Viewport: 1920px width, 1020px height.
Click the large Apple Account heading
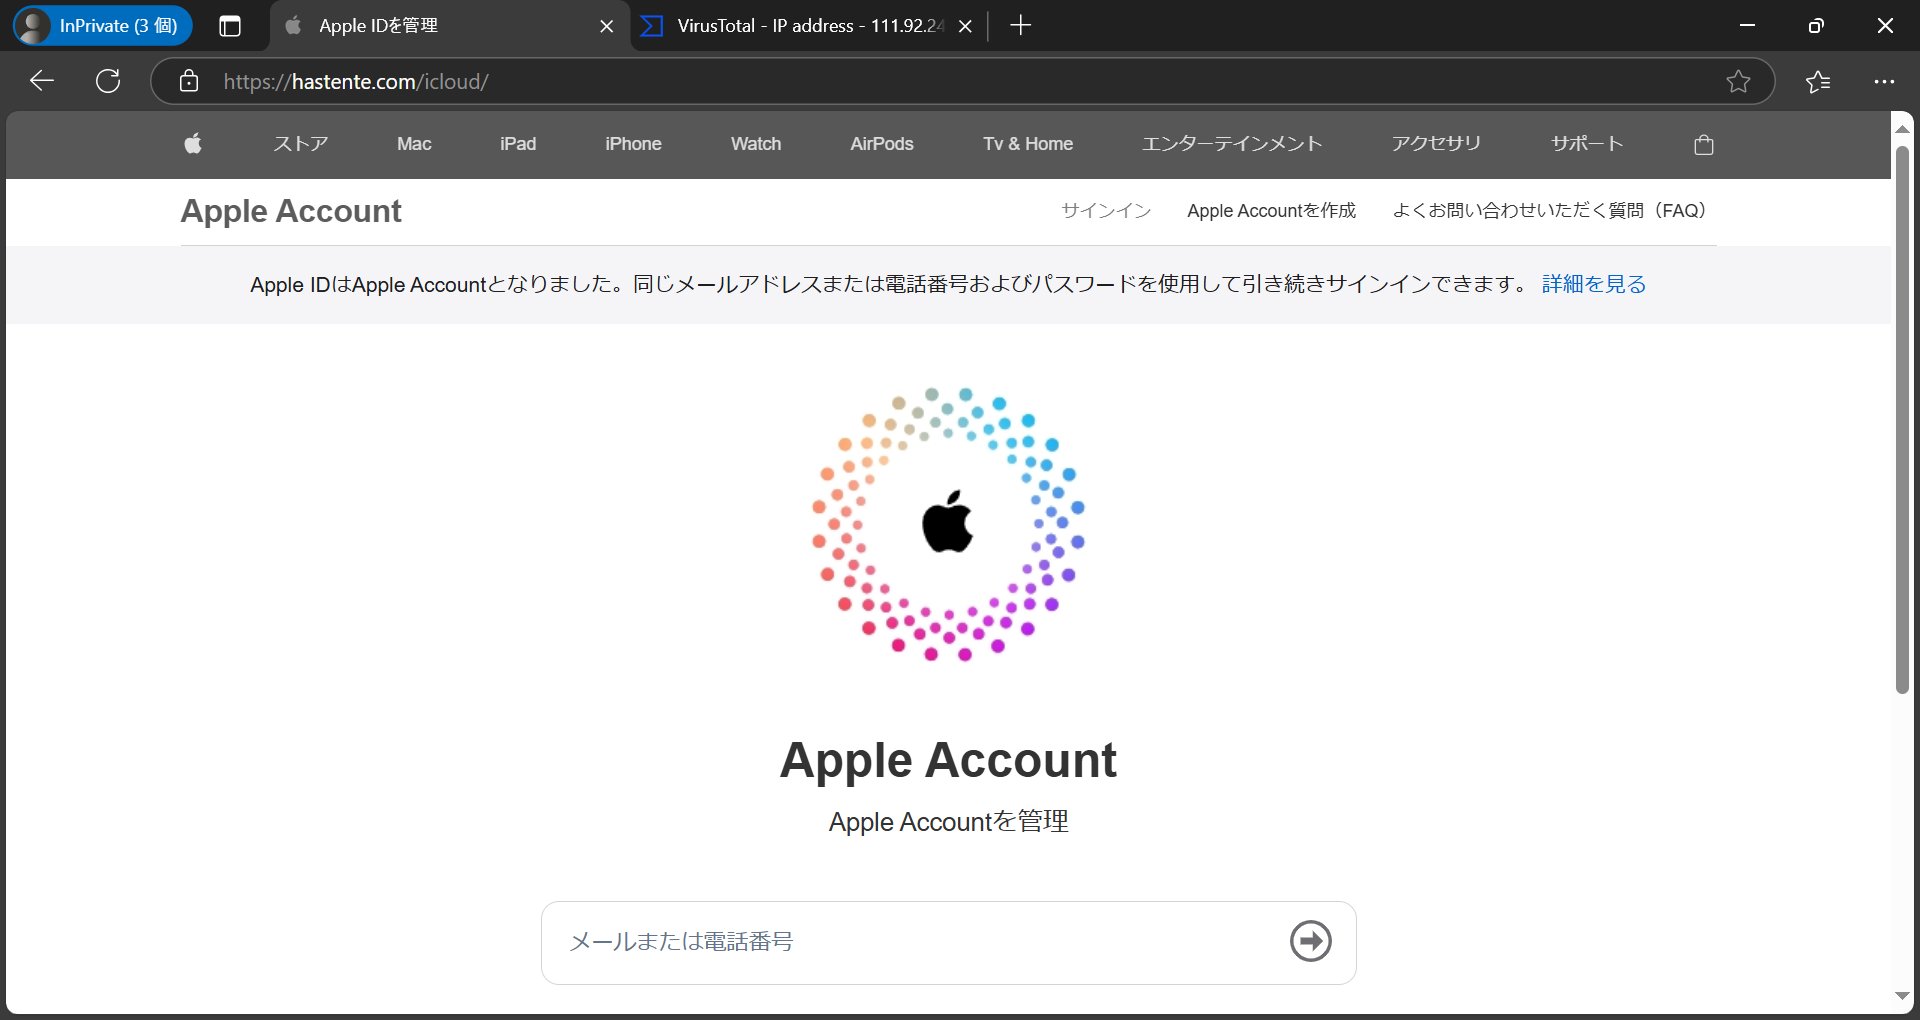coord(948,760)
